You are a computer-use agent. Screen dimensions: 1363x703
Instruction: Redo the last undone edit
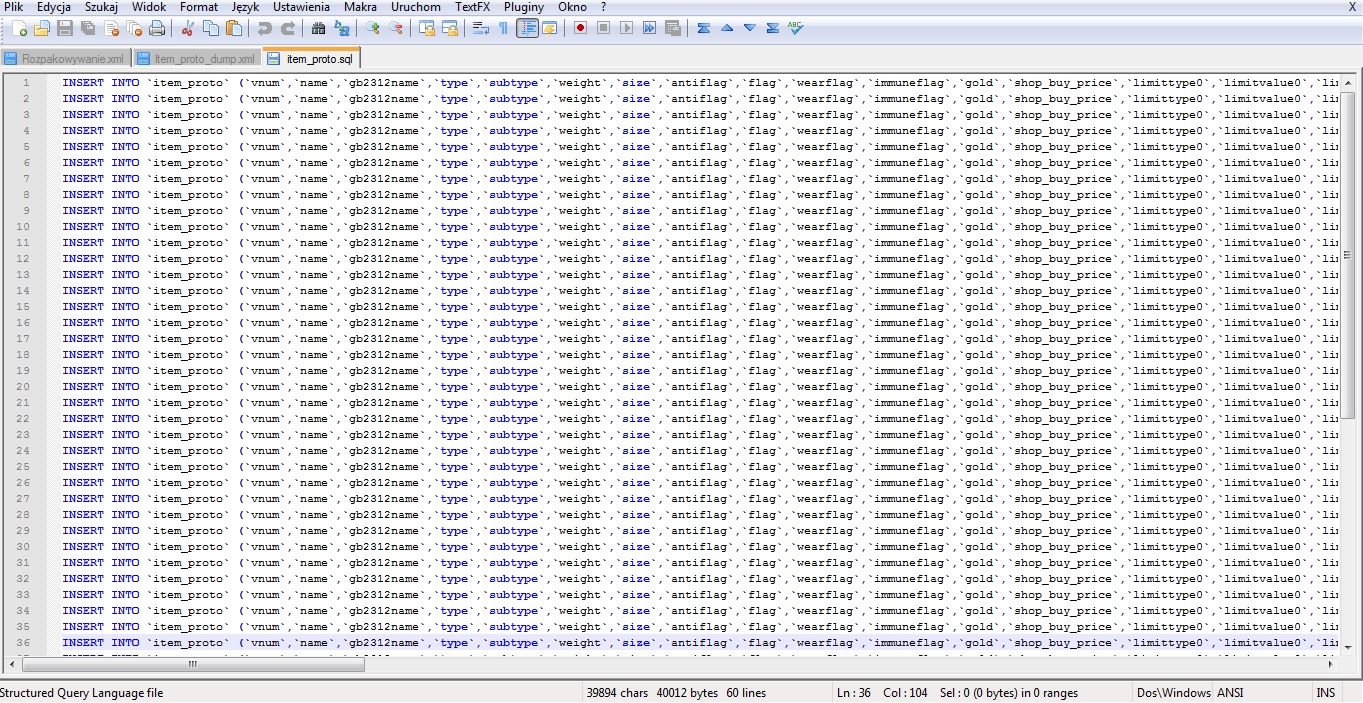pyautogui.click(x=288, y=28)
